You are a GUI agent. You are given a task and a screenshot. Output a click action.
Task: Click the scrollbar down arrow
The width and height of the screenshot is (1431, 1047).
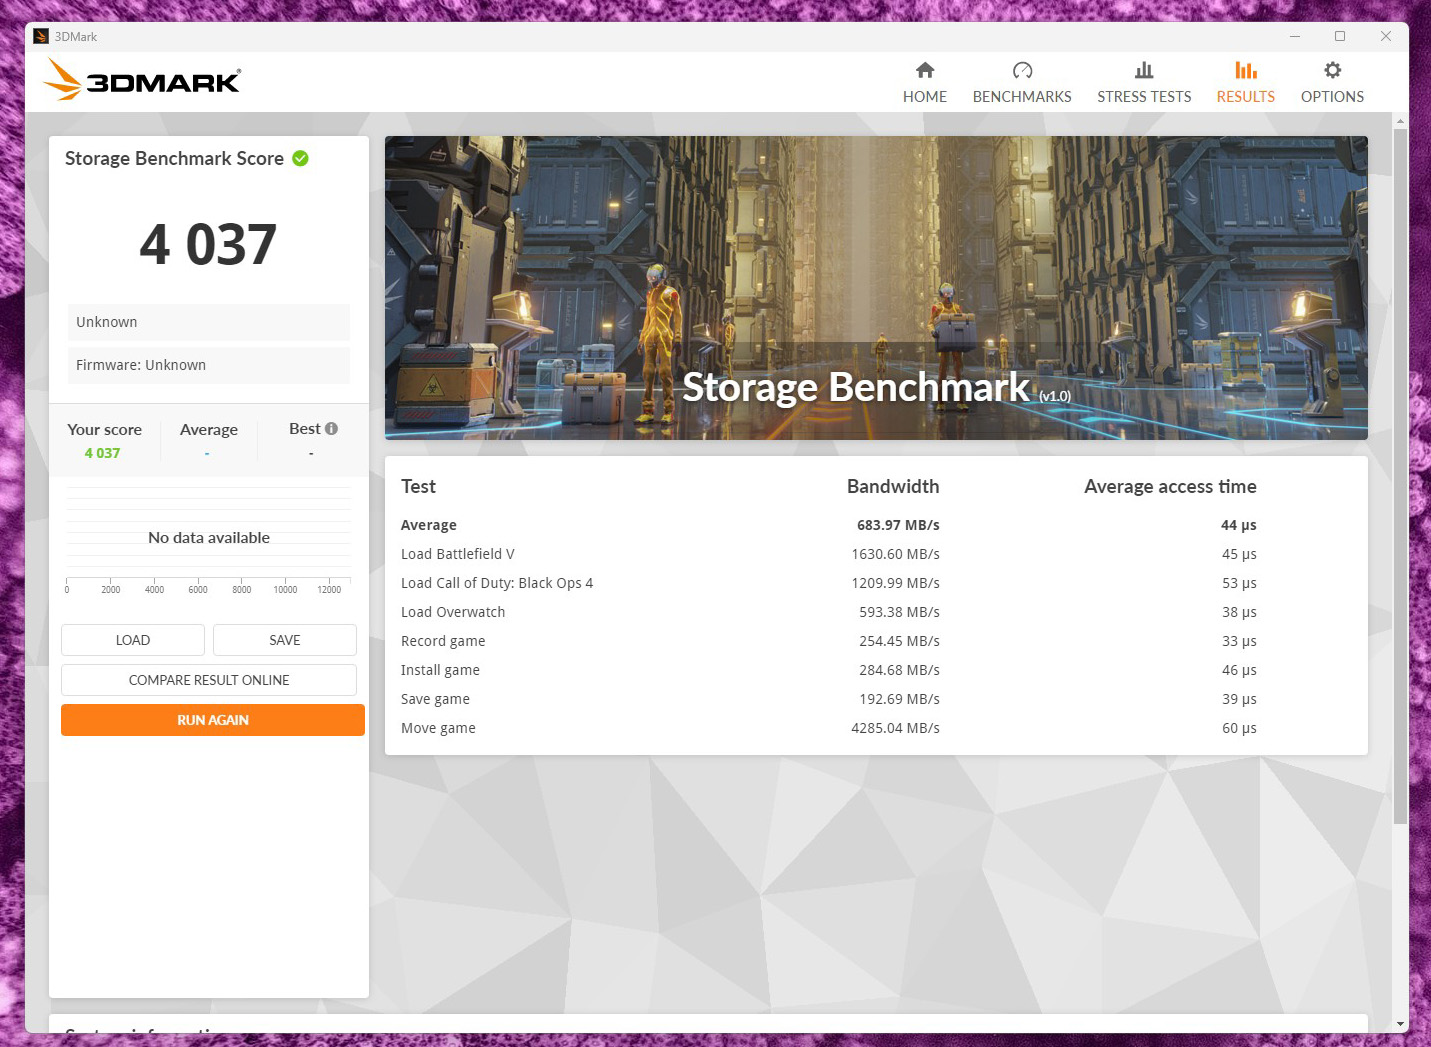[x=1400, y=1024]
